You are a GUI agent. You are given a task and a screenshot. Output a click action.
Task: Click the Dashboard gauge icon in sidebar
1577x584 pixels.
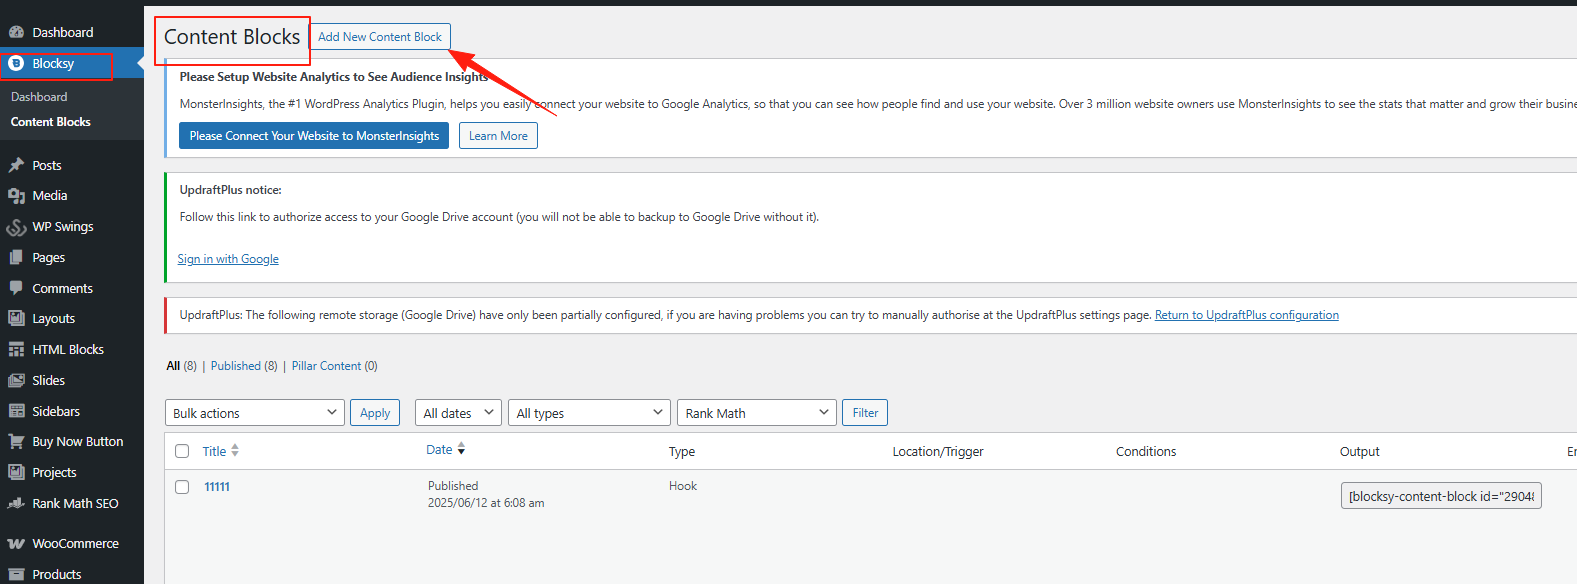pos(16,32)
